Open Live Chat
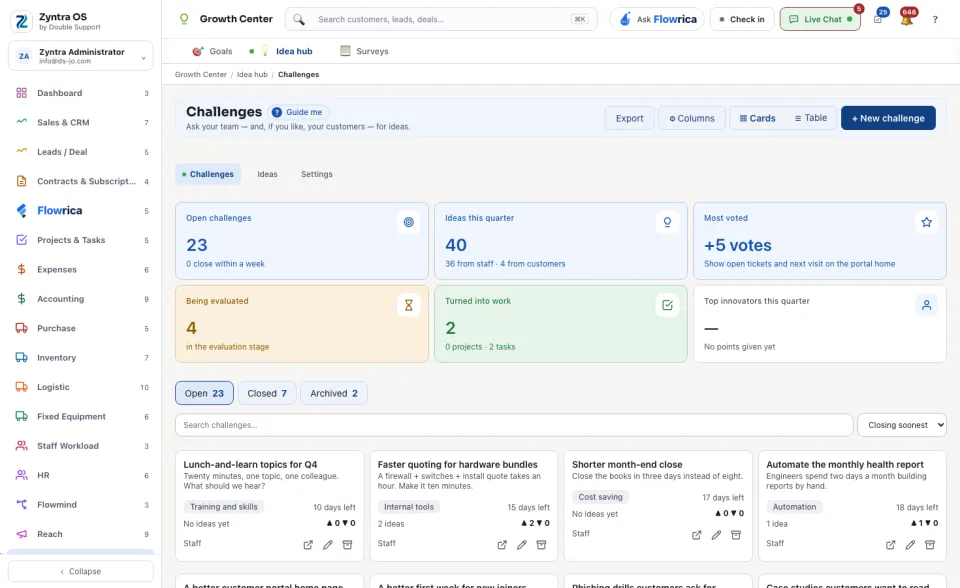The width and height of the screenshot is (960, 588). (x=820, y=19)
